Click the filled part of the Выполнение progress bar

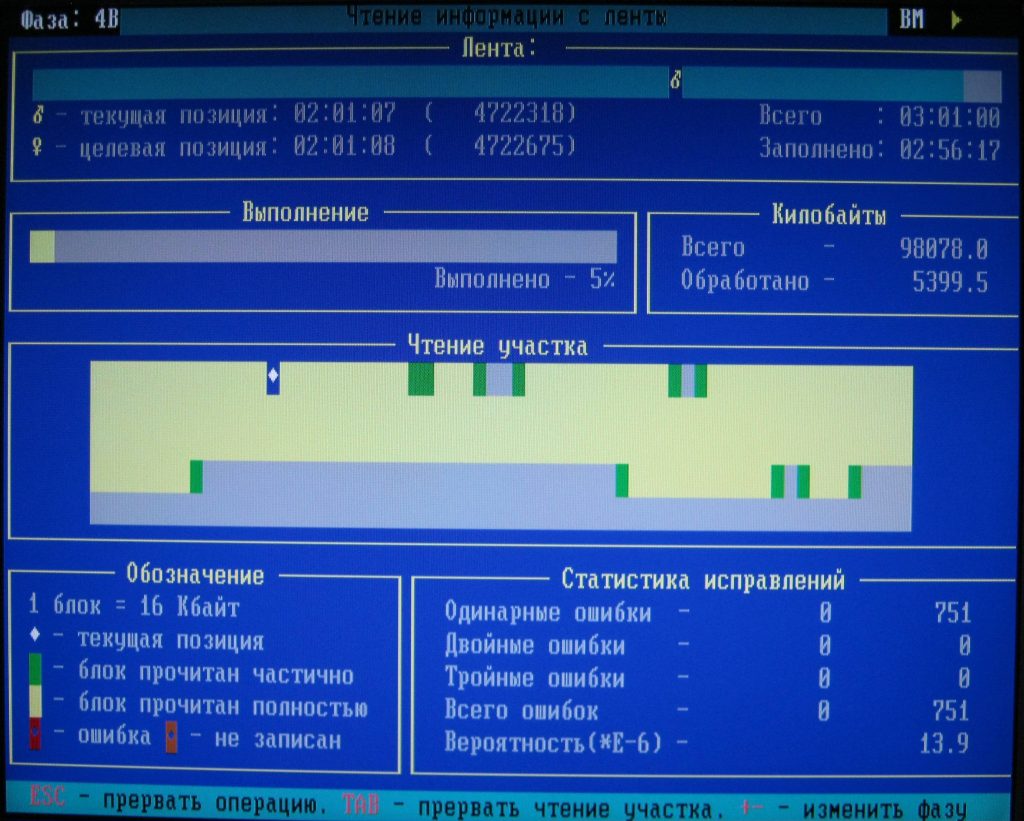[x=42, y=247]
